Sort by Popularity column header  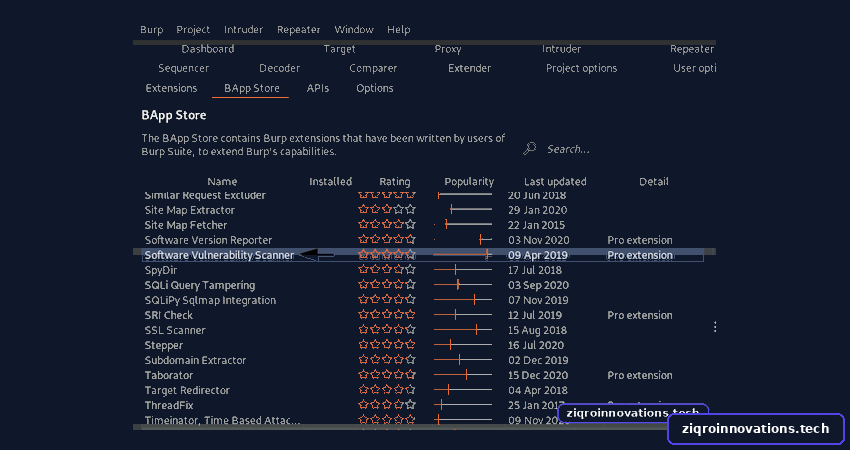469,182
